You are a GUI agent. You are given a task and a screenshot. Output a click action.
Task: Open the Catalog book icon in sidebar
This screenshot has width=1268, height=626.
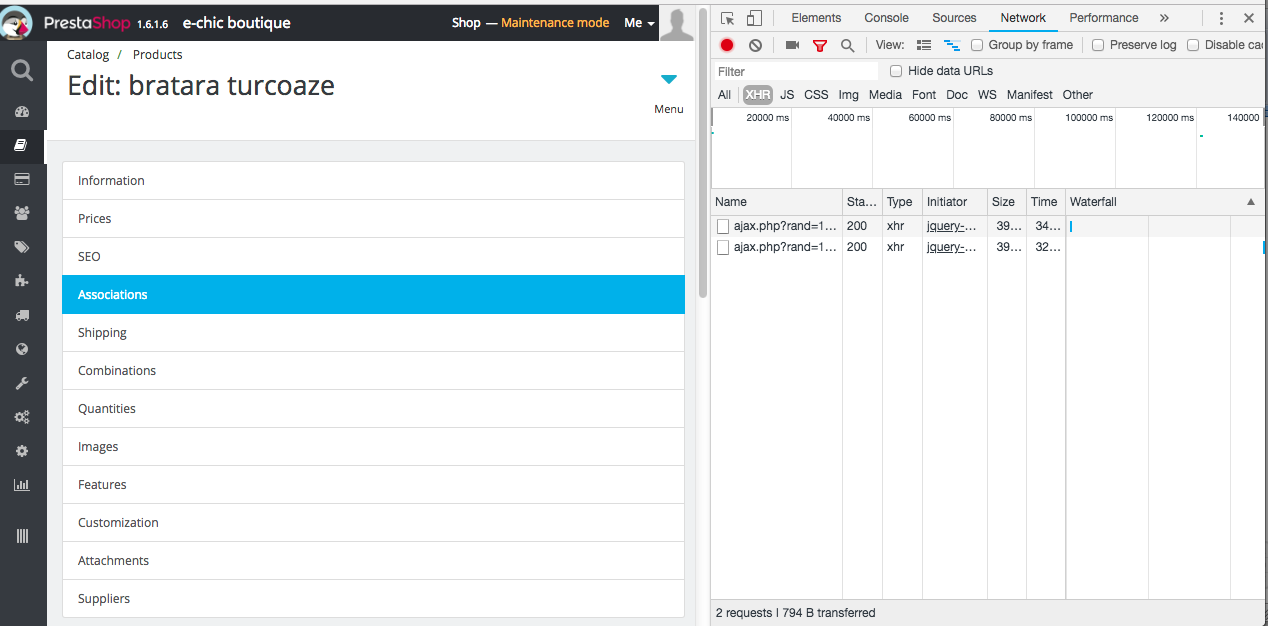(22, 146)
